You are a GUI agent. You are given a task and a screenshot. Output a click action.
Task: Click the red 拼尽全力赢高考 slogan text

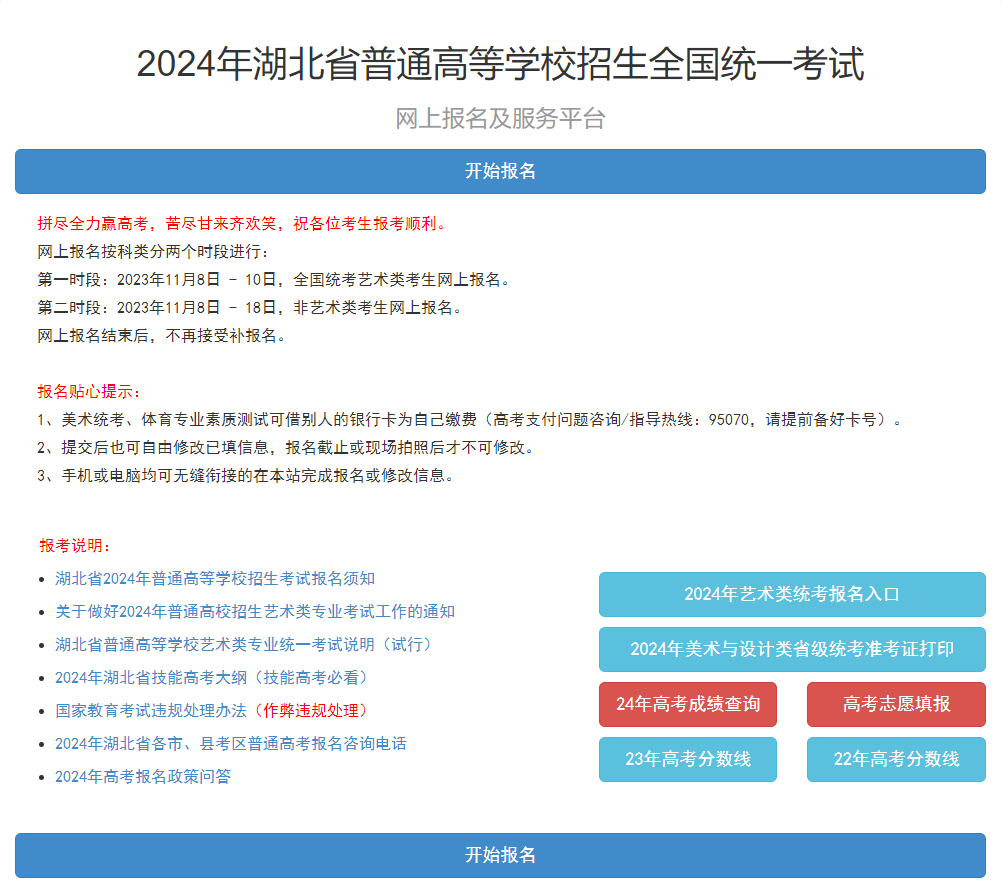coord(242,223)
